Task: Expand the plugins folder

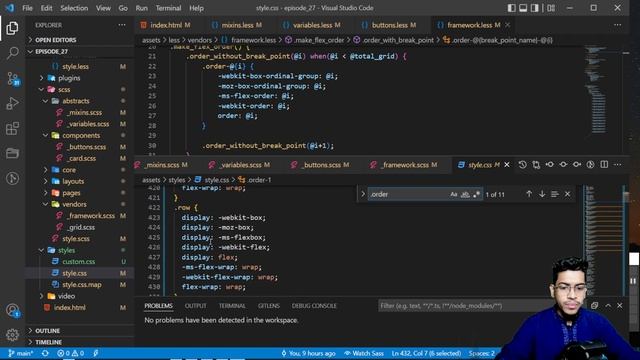Action: coord(69,78)
